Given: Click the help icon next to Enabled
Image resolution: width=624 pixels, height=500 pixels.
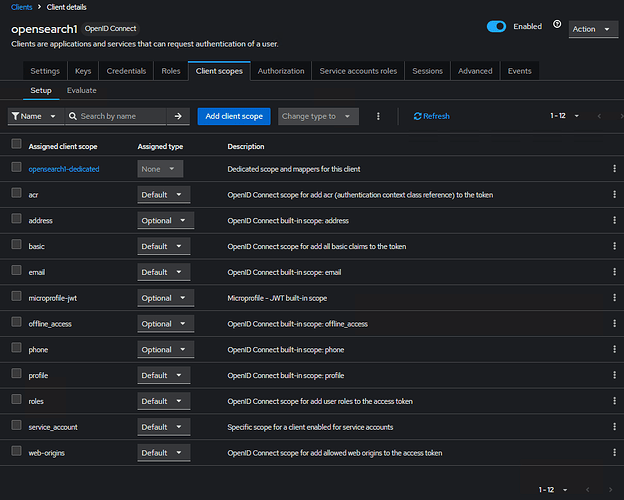Looking at the screenshot, I should click(557, 24).
